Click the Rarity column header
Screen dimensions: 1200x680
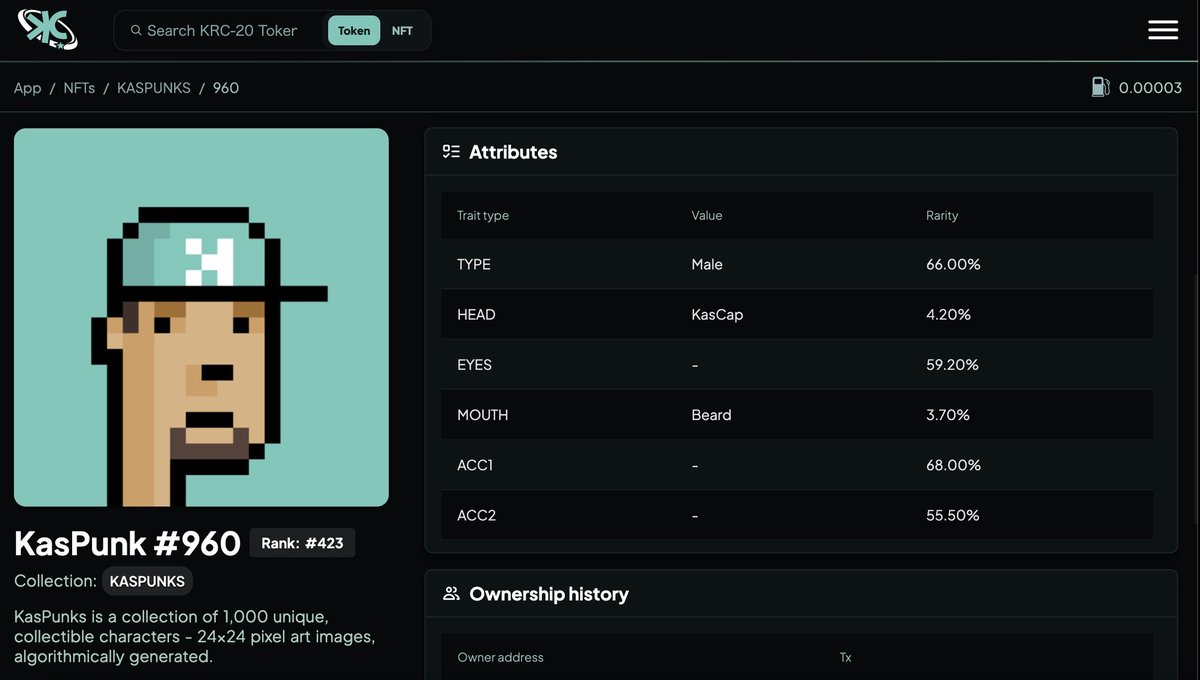[x=941, y=215]
